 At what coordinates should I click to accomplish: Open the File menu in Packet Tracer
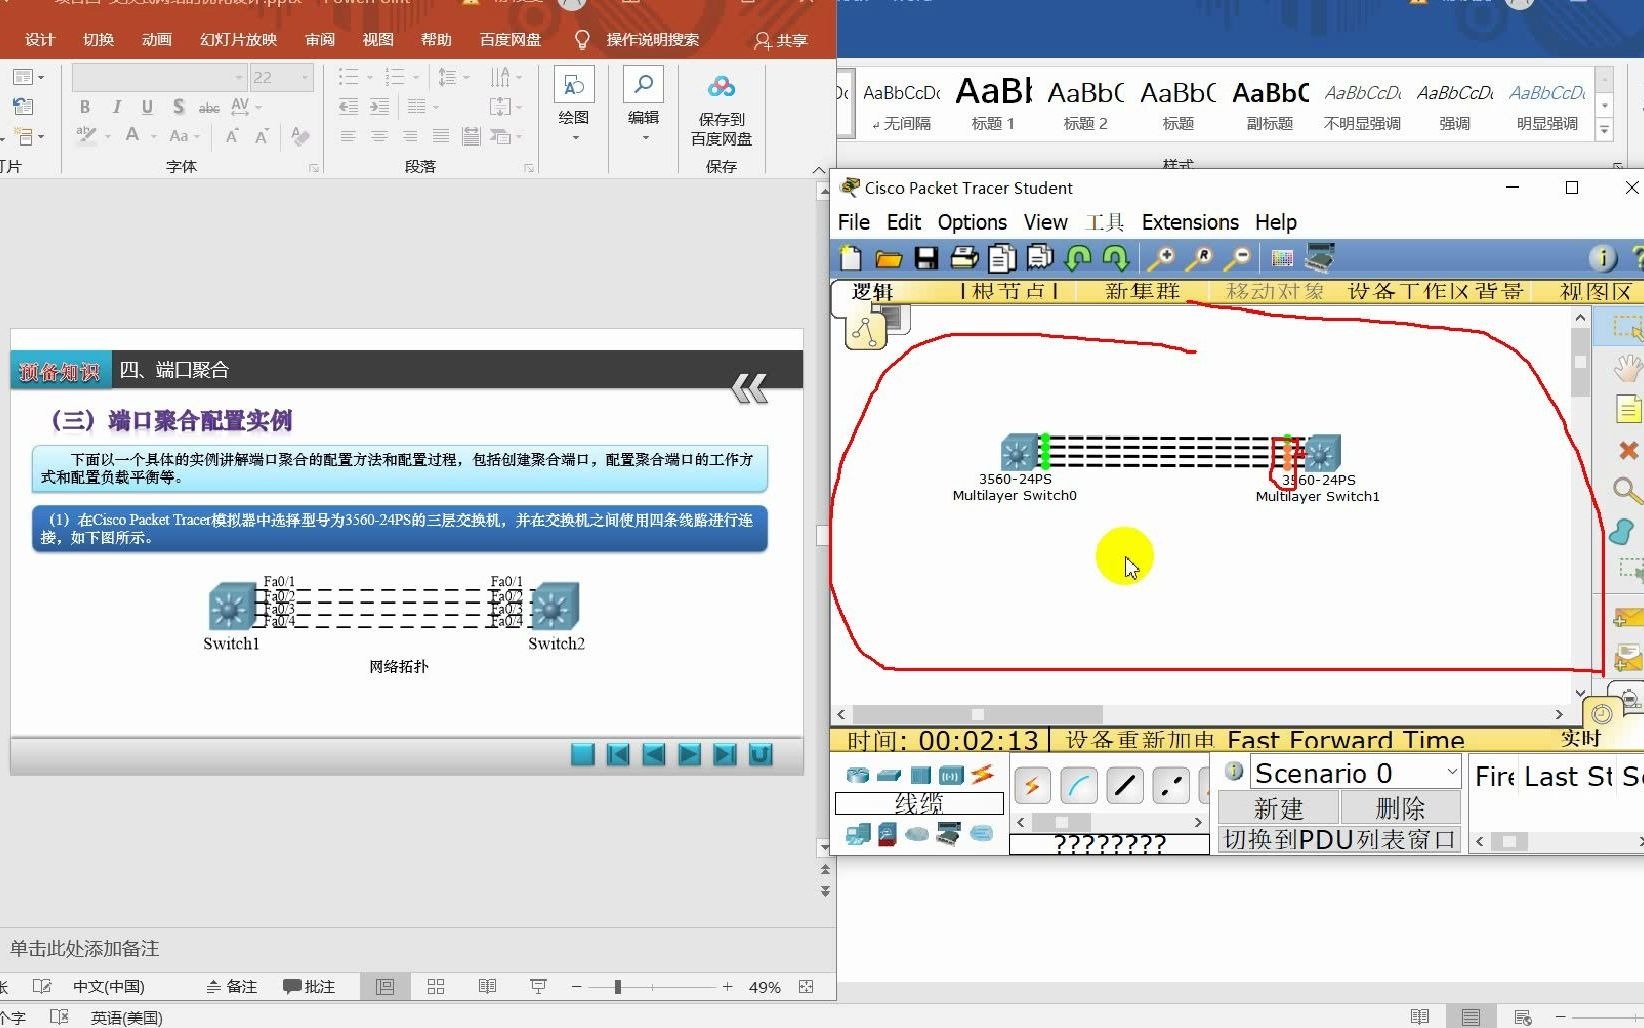[x=854, y=222]
